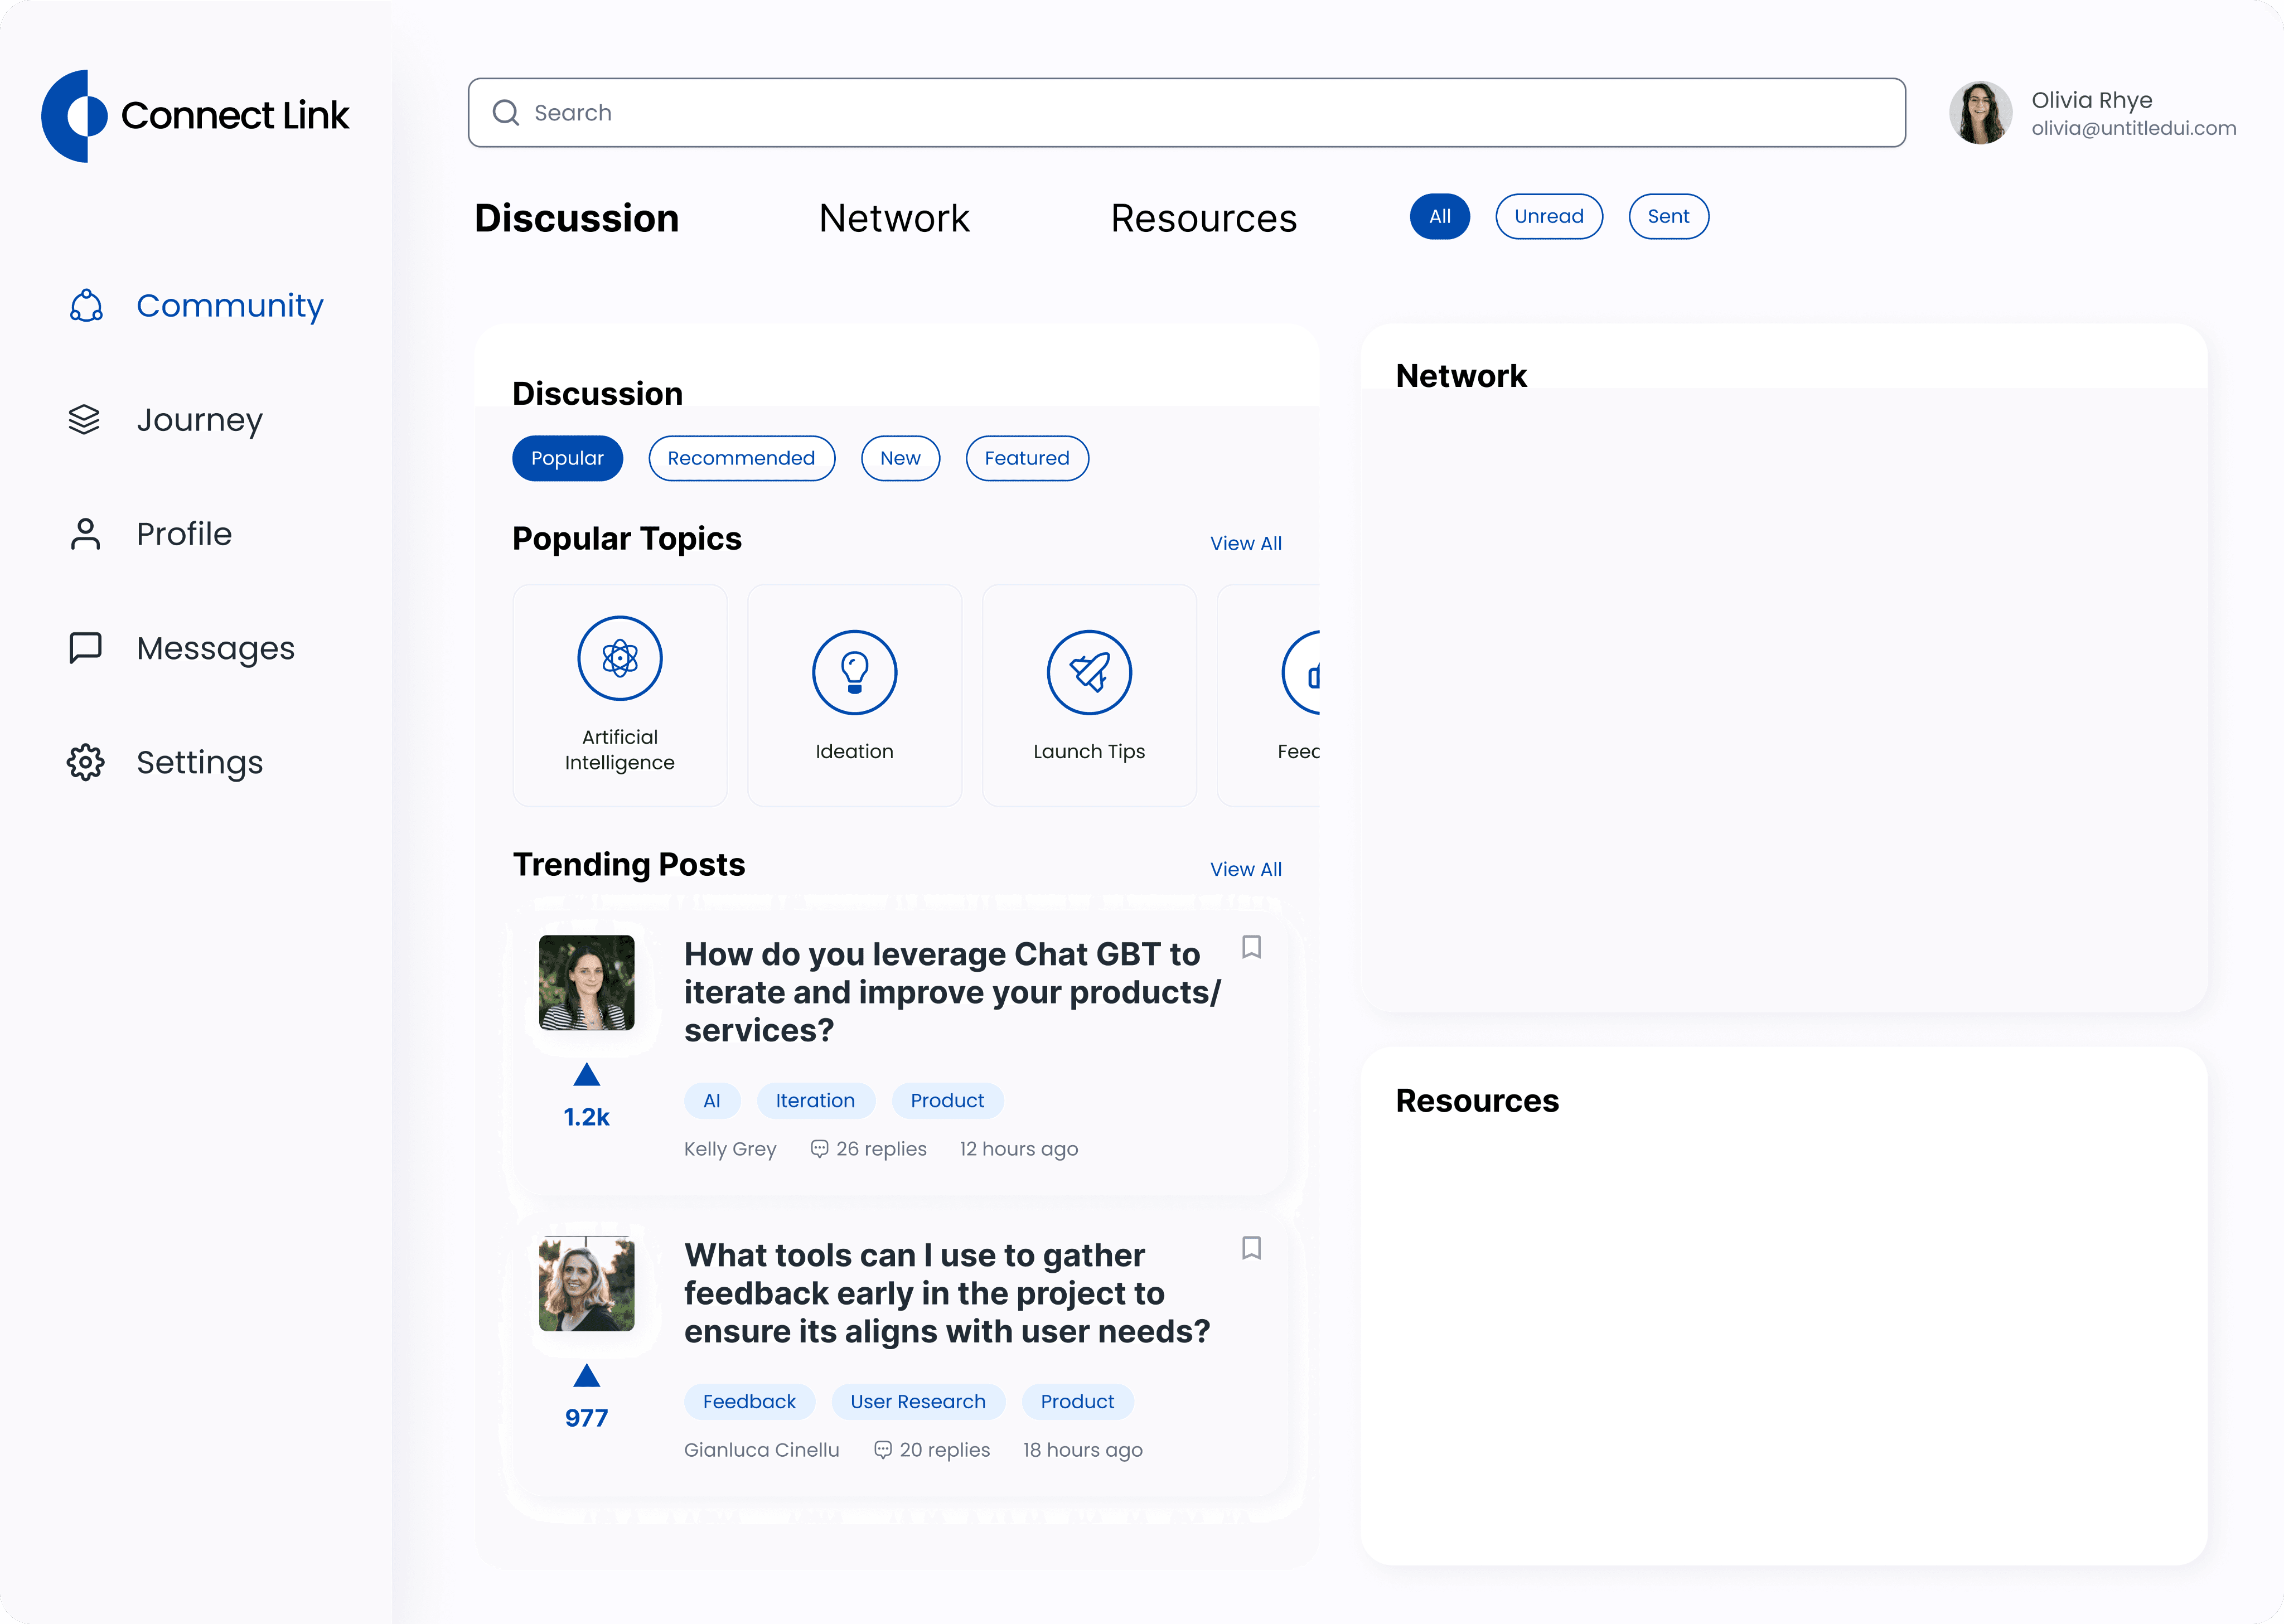Image resolution: width=2284 pixels, height=1624 pixels.
Task: Select the Recommended discussion filter
Action: (x=741, y=458)
